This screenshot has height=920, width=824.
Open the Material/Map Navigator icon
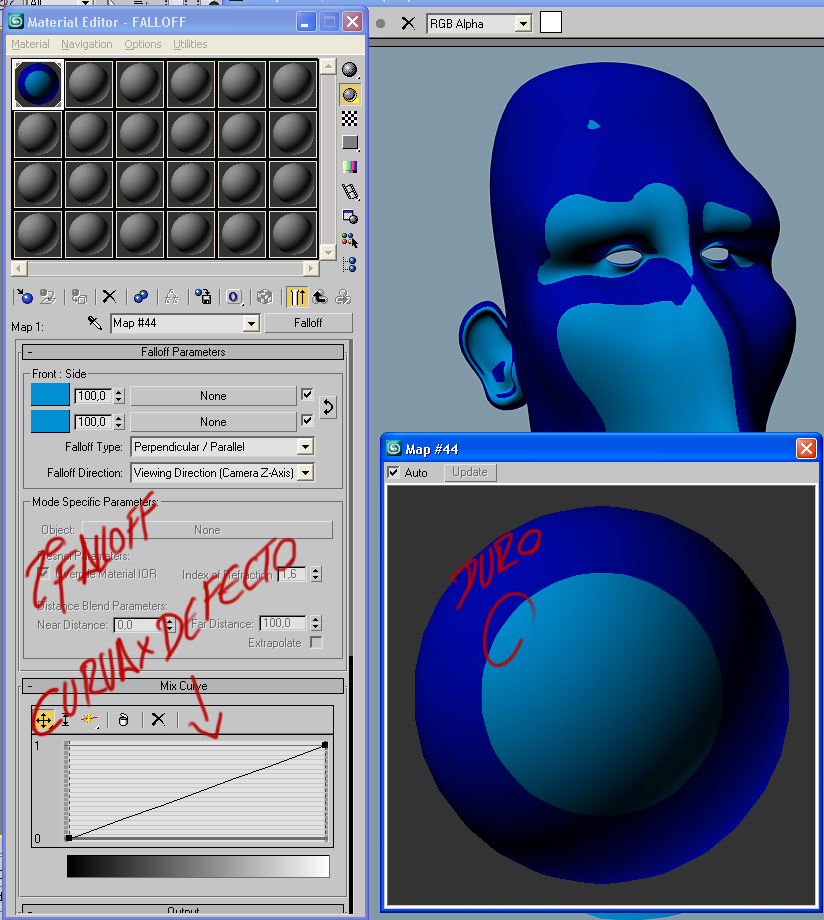pyautogui.click(x=350, y=265)
